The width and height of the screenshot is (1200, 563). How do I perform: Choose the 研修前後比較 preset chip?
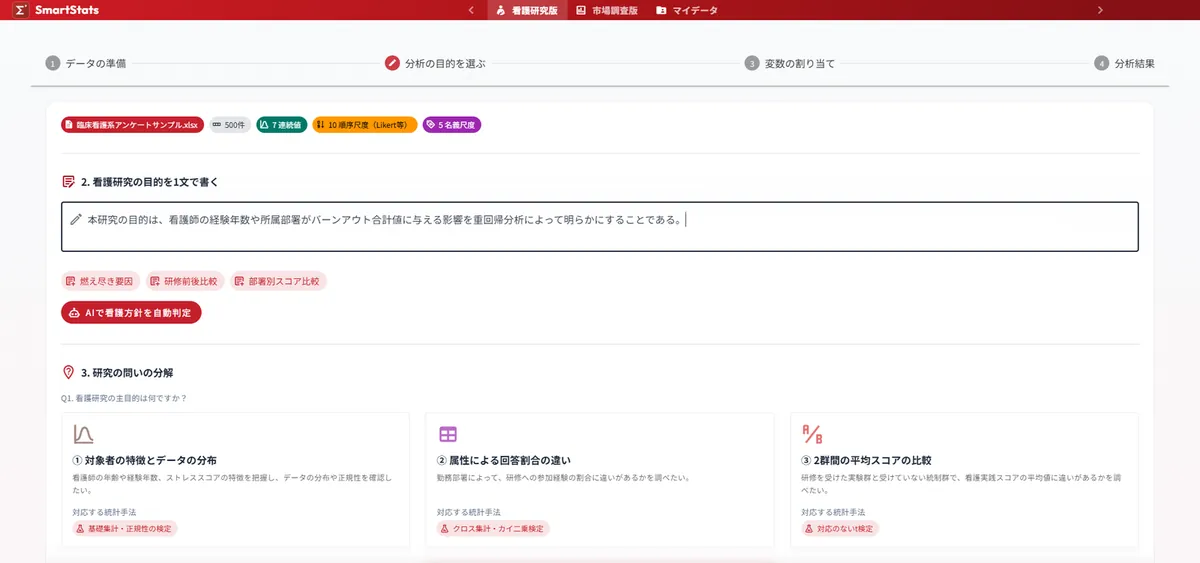[183, 281]
